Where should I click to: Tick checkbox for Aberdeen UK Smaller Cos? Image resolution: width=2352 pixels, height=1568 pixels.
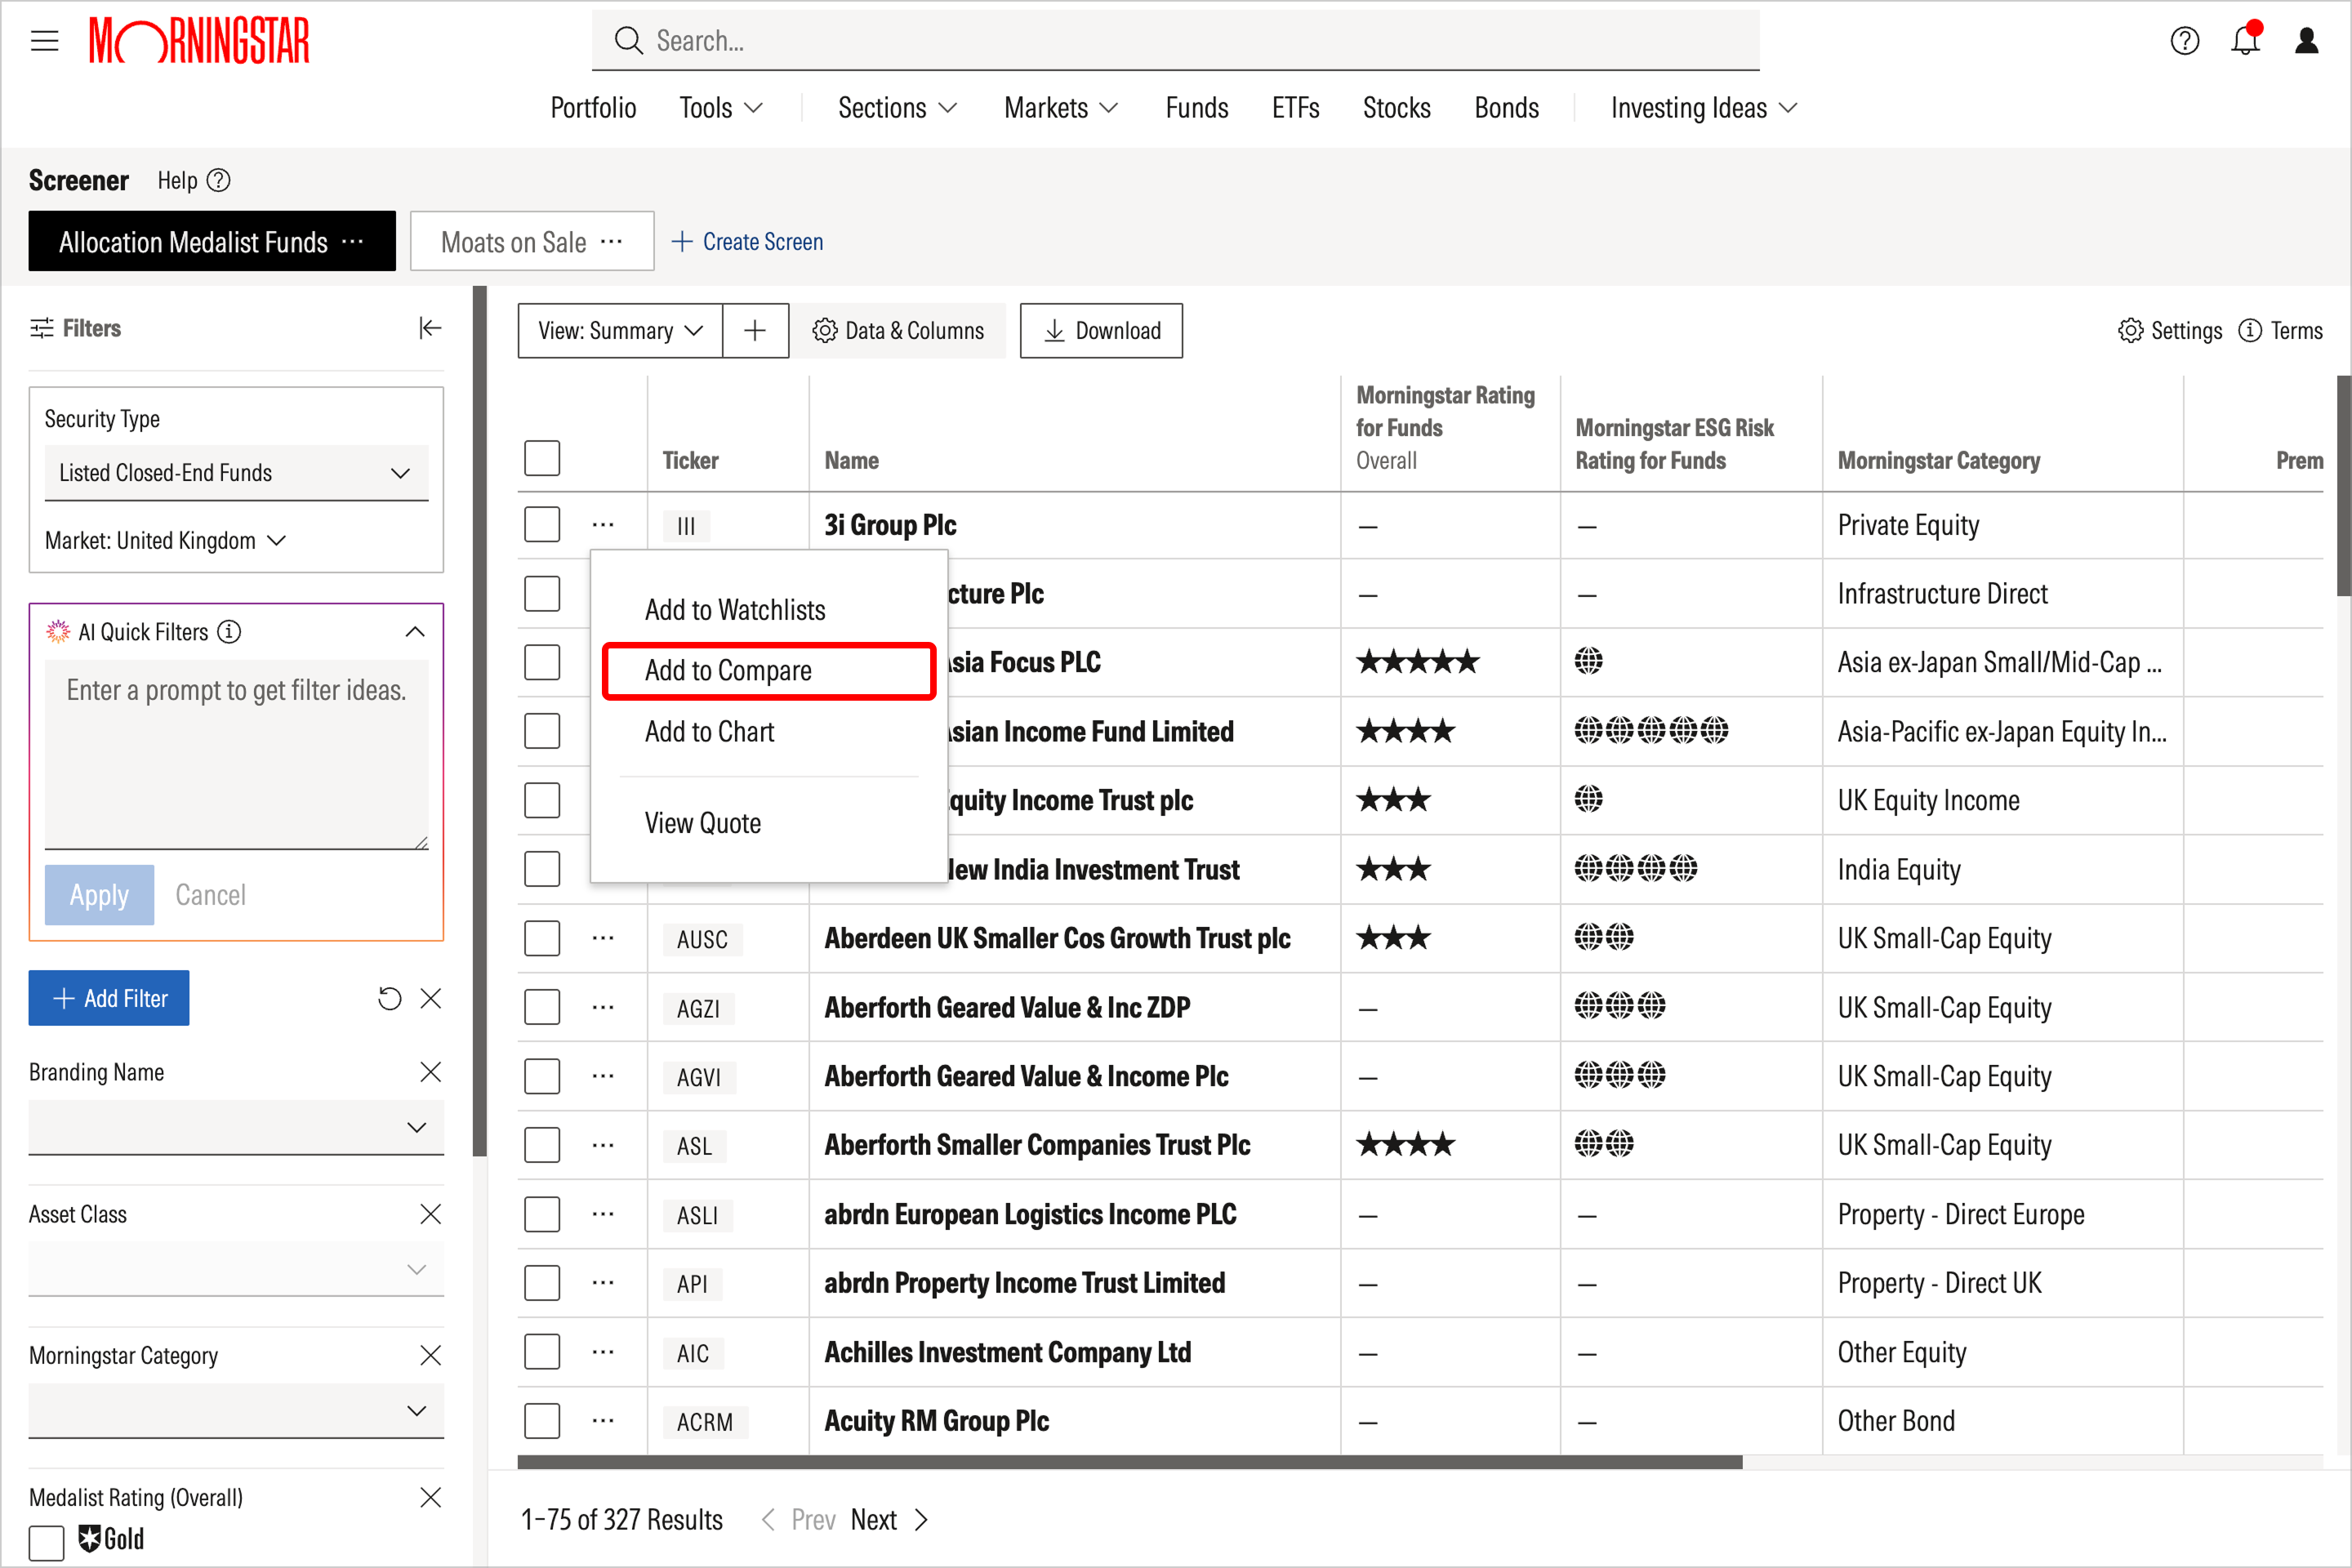point(542,938)
